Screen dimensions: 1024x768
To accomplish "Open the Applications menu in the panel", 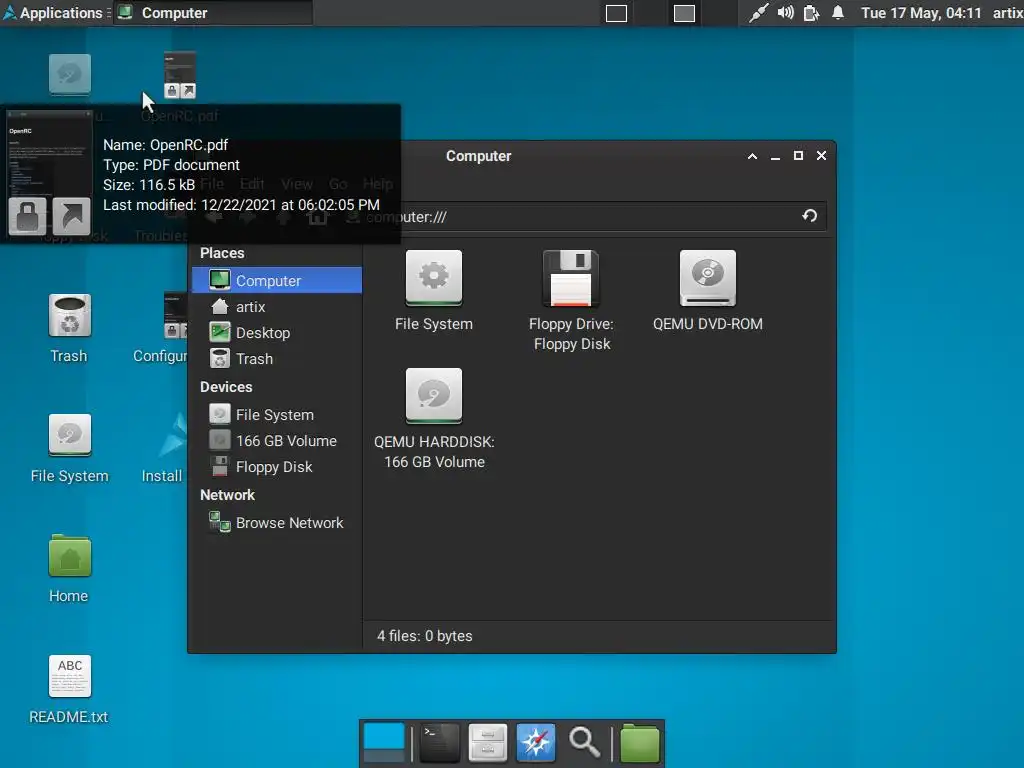I will pos(55,12).
